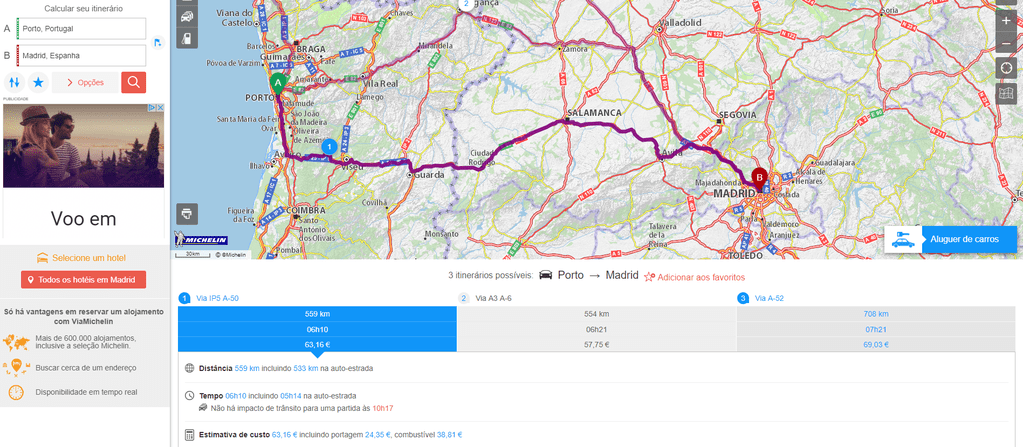Viewport: 1023px width, 447px height.
Task: Click the traffic cars icon on the map
Action: (x=187, y=16)
